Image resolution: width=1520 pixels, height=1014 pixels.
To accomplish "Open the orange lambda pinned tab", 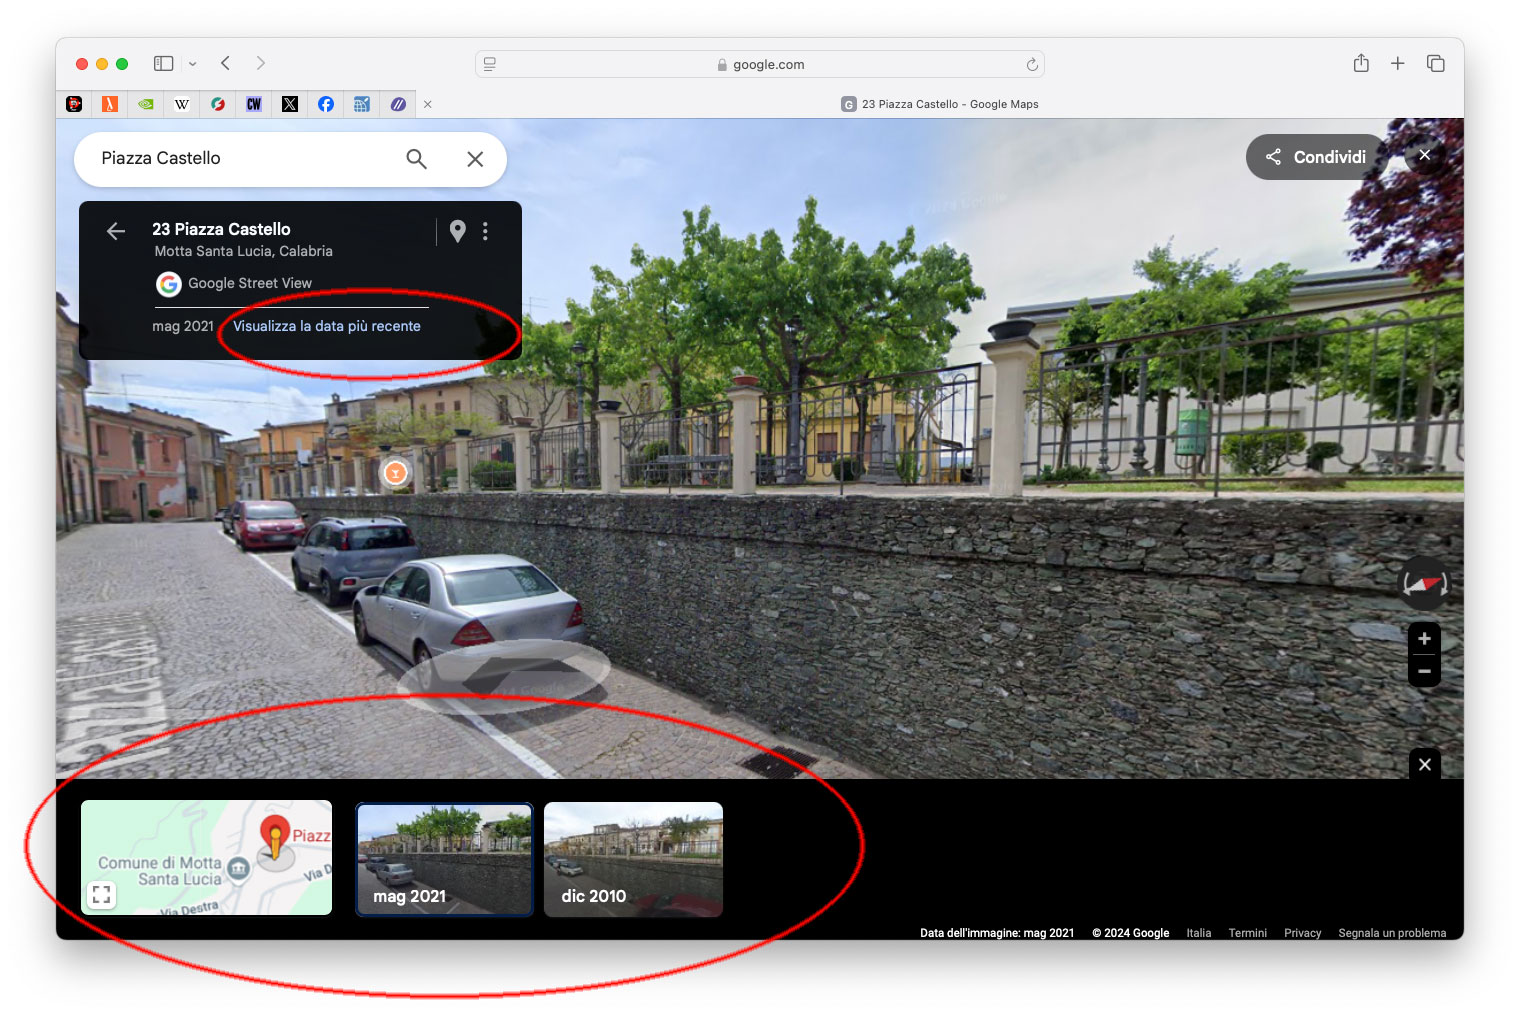I will click(110, 104).
